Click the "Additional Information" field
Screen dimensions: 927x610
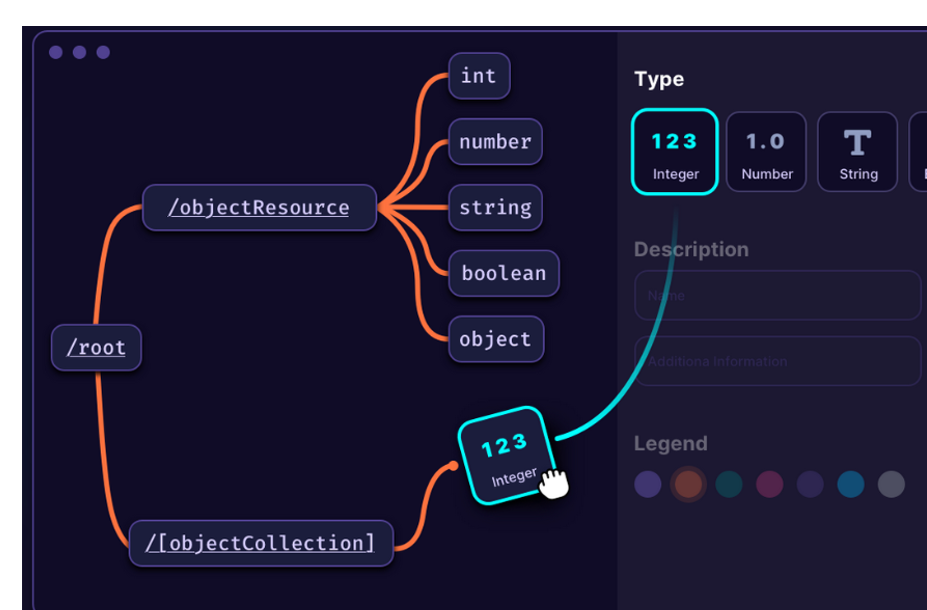click(x=777, y=361)
